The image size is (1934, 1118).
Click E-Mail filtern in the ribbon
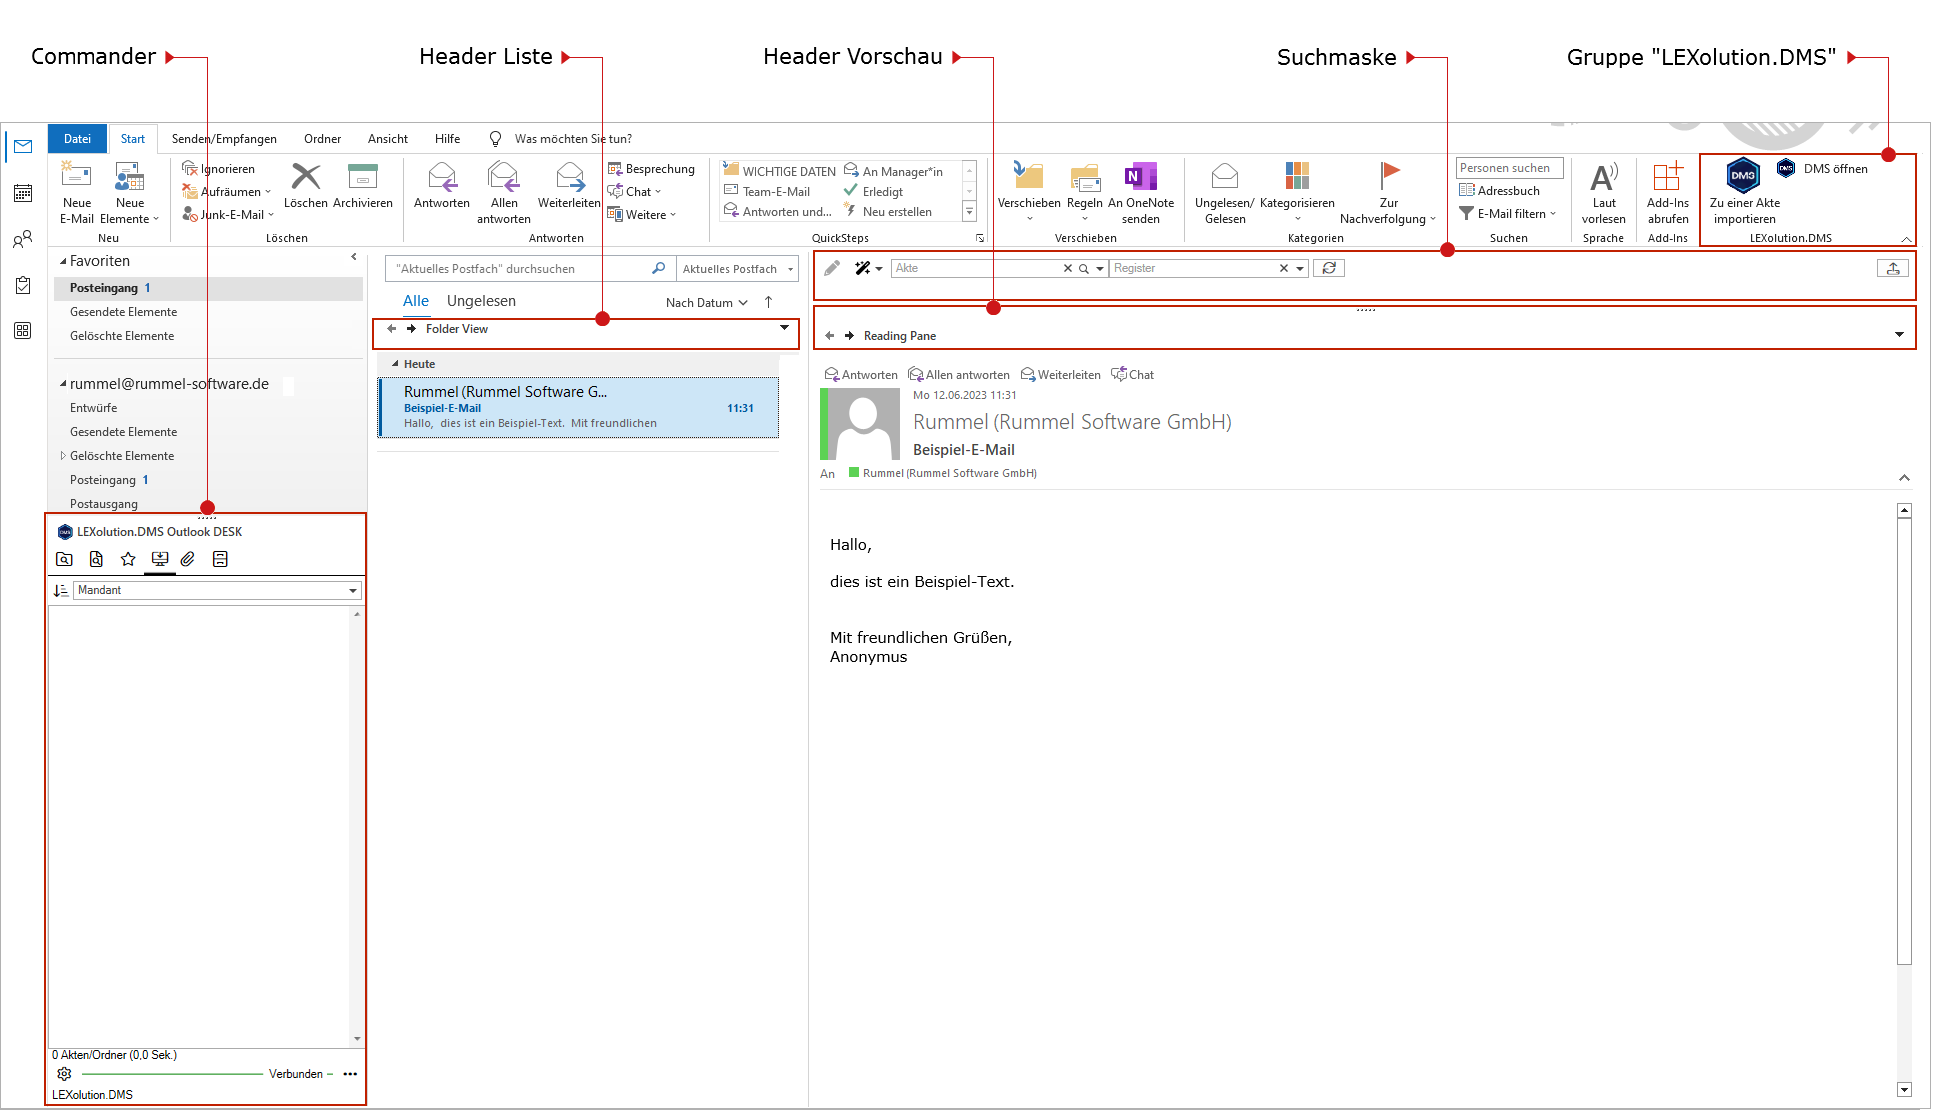click(x=1508, y=214)
